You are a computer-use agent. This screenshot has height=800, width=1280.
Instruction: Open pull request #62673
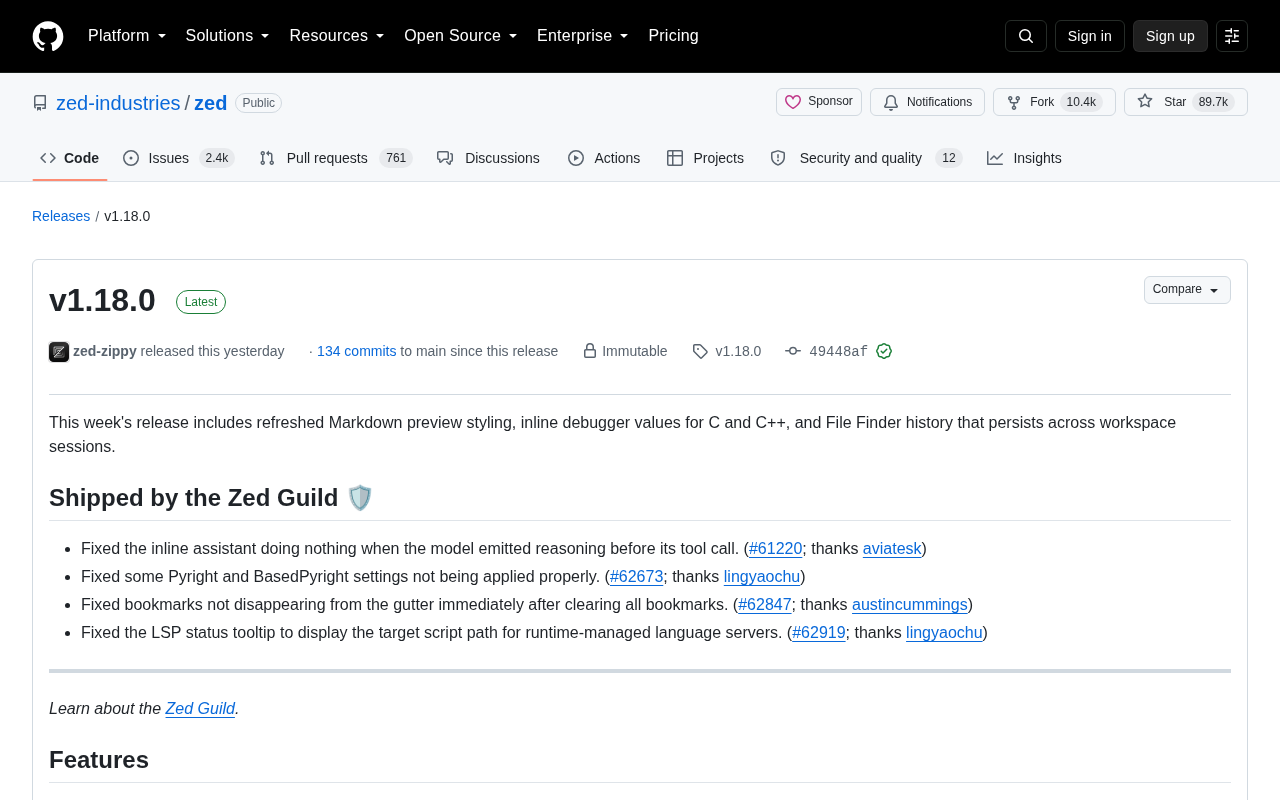(637, 577)
